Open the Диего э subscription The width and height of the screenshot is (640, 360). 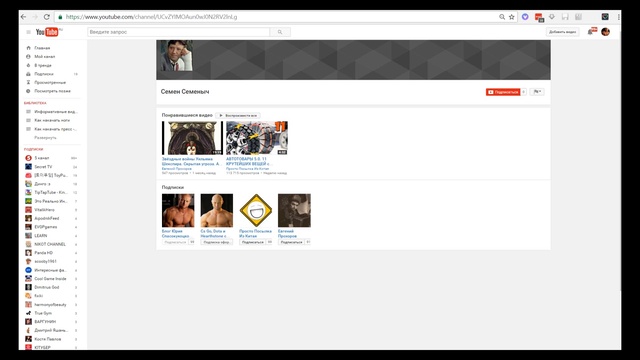point(42,184)
